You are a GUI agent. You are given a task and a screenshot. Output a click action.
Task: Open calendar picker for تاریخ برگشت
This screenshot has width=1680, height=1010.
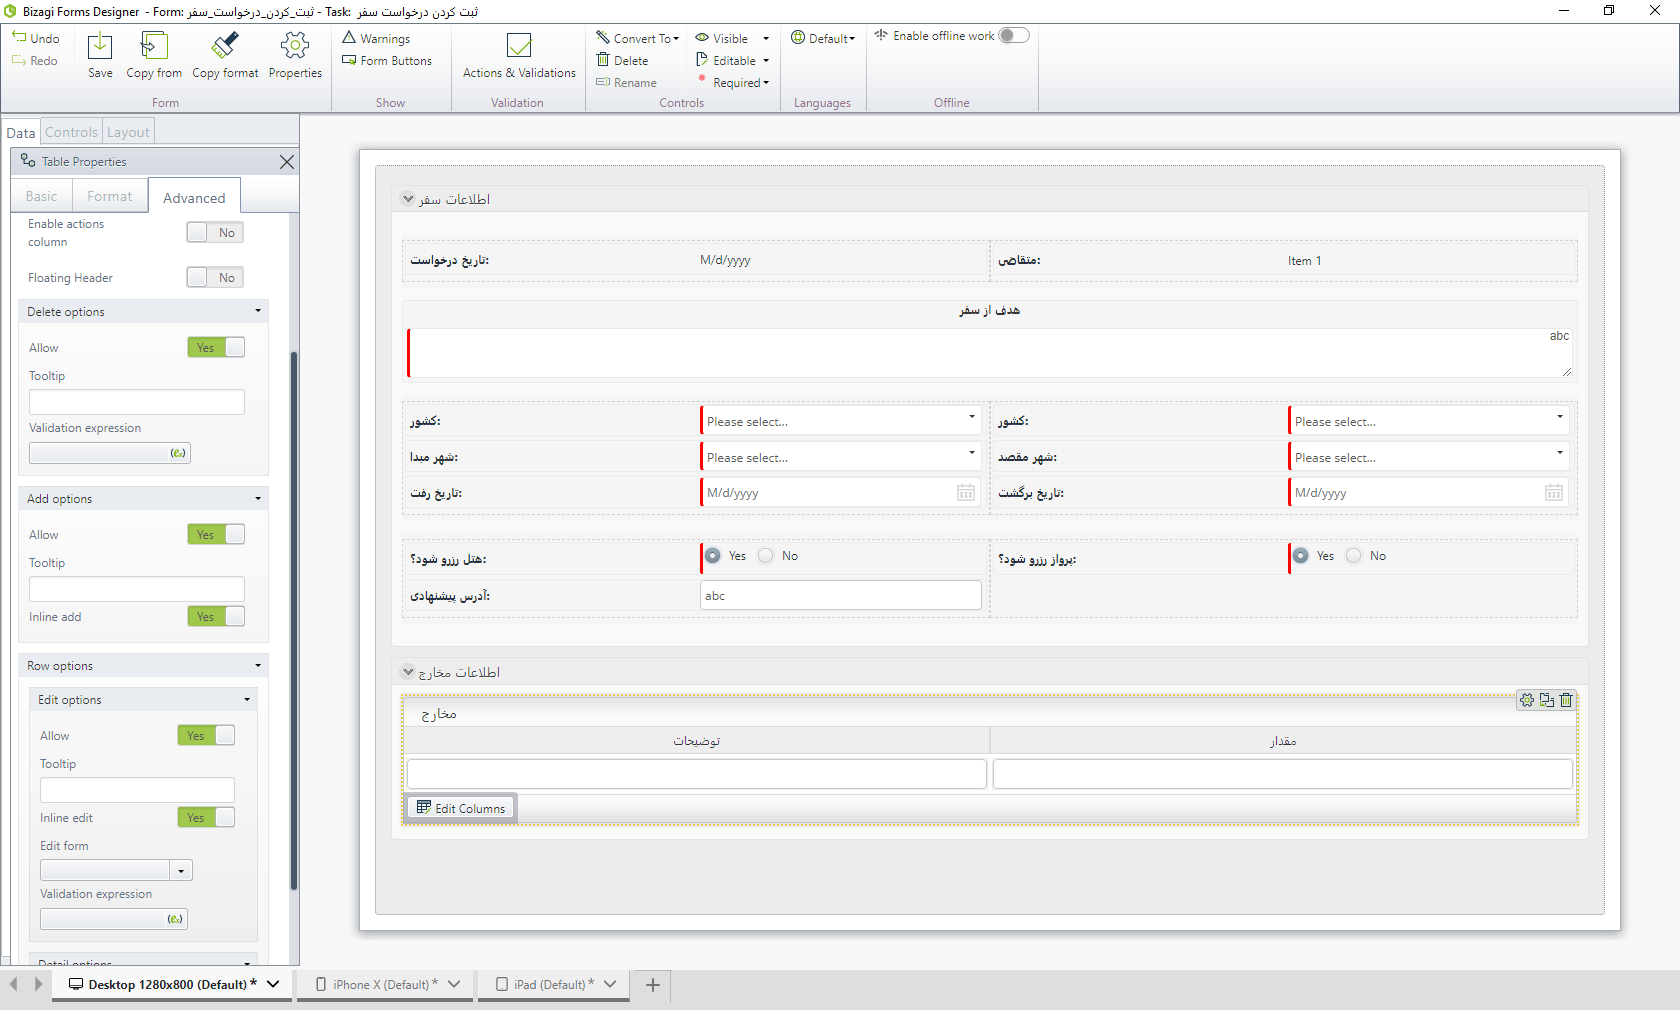coord(1554,492)
